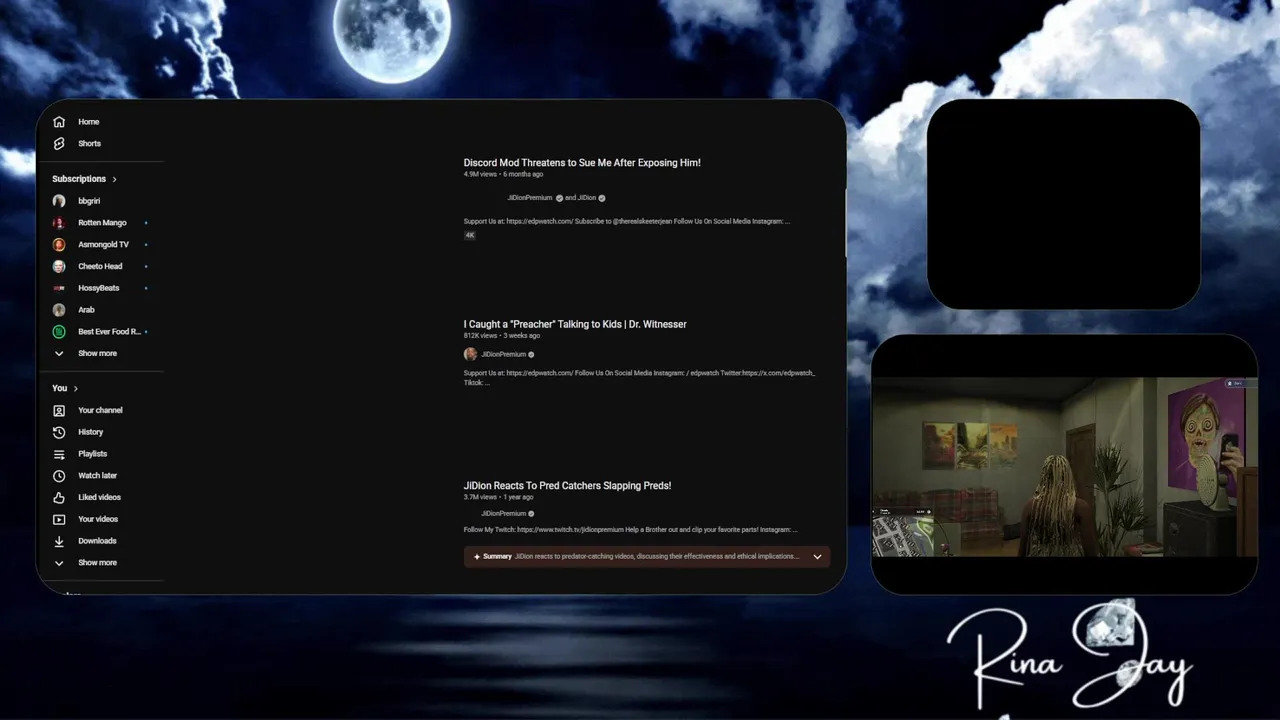
Task: Click the "812K views • 3 weeks ago" text
Action: [502, 336]
